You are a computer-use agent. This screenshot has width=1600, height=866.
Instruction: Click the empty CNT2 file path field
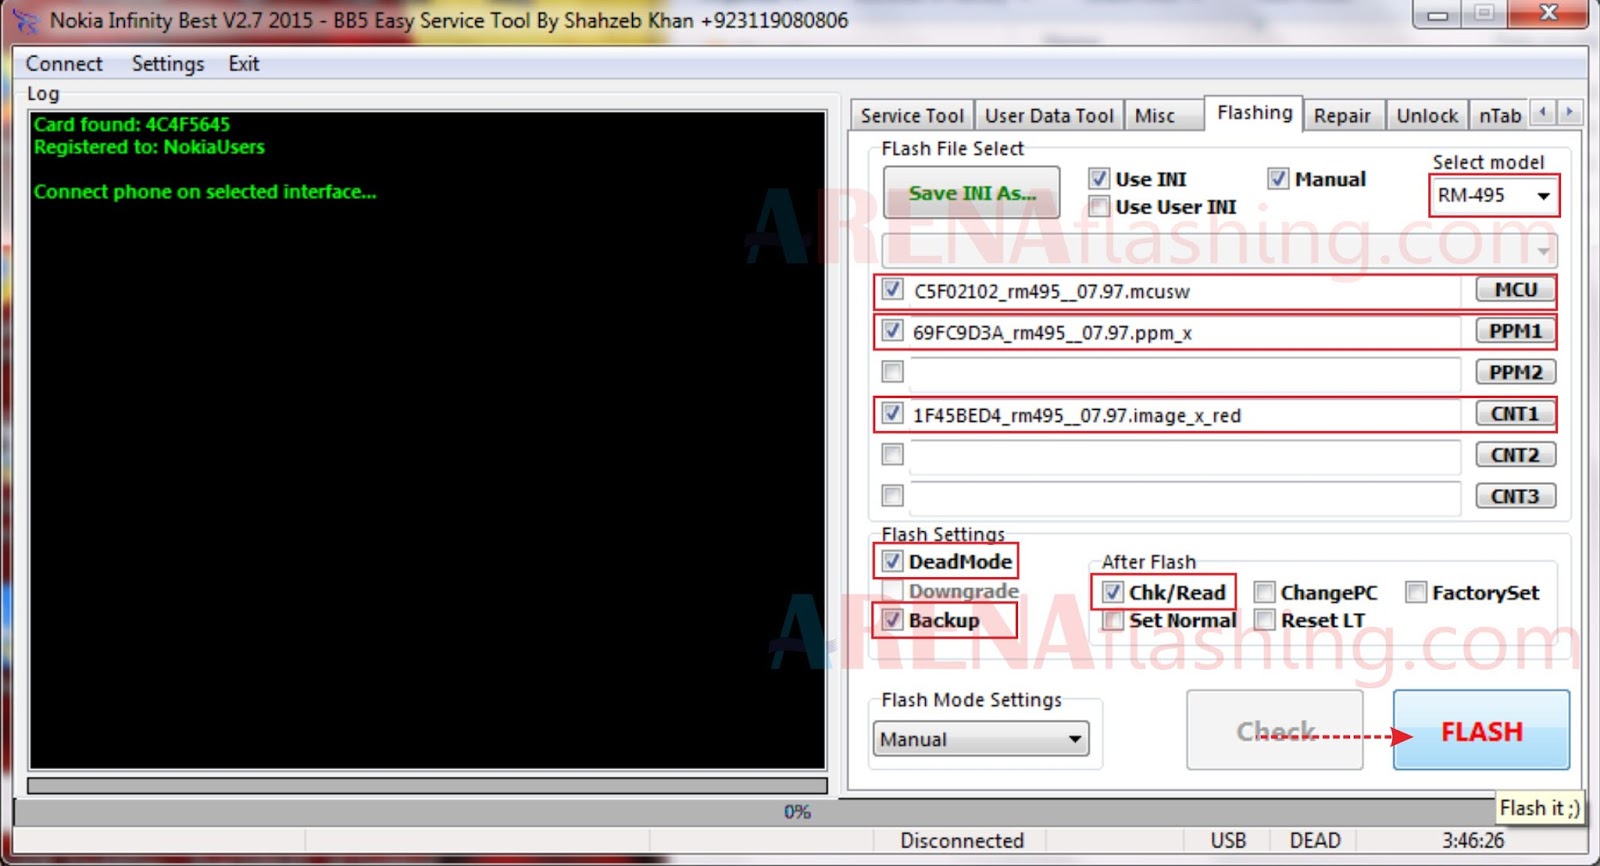pyautogui.click(x=1184, y=456)
